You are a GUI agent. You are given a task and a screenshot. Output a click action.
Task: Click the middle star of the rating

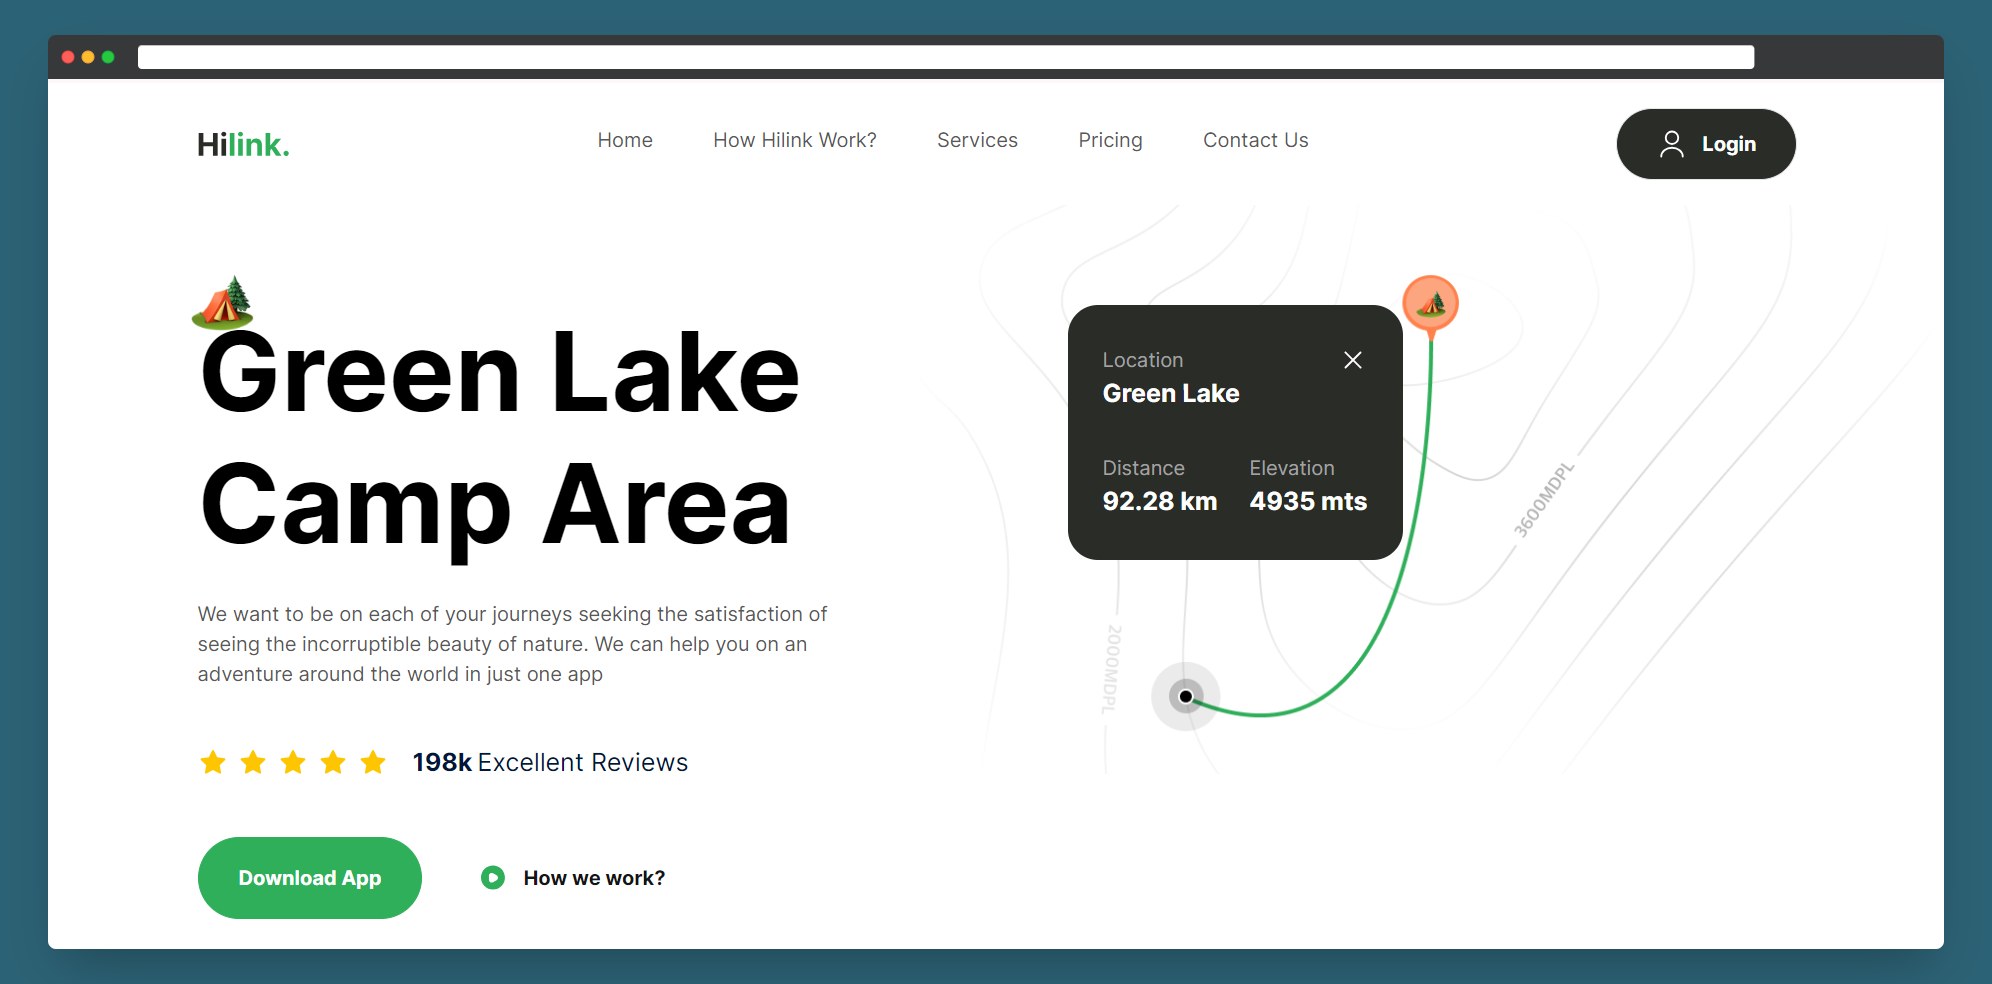click(x=293, y=762)
